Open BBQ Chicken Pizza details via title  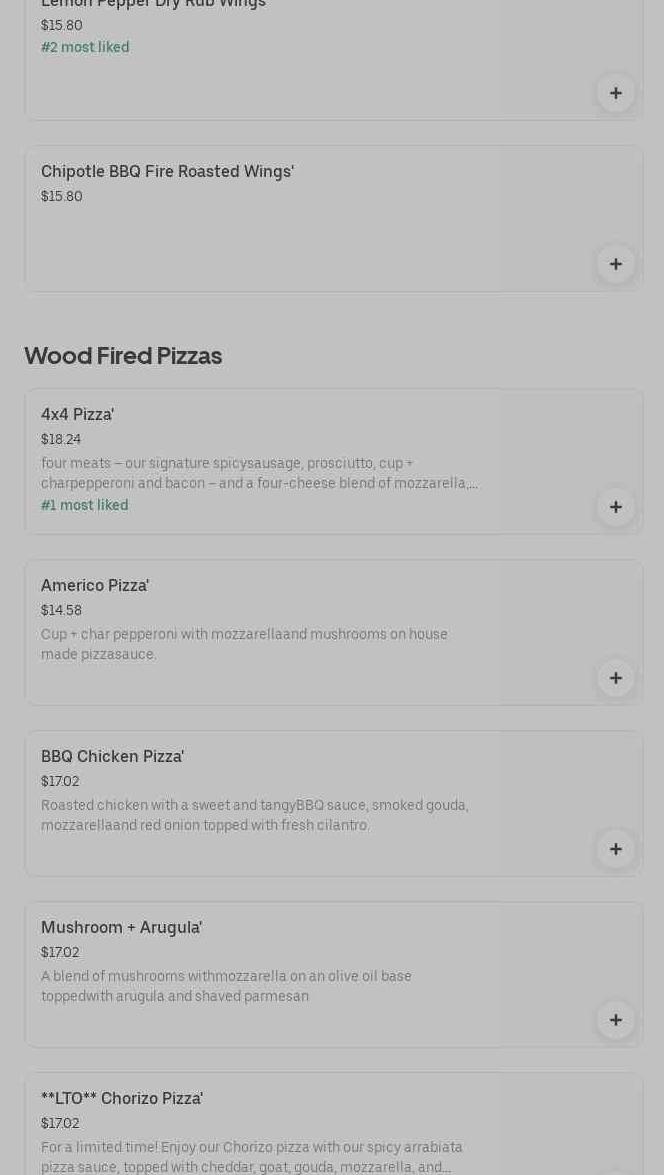pyautogui.click(x=113, y=756)
